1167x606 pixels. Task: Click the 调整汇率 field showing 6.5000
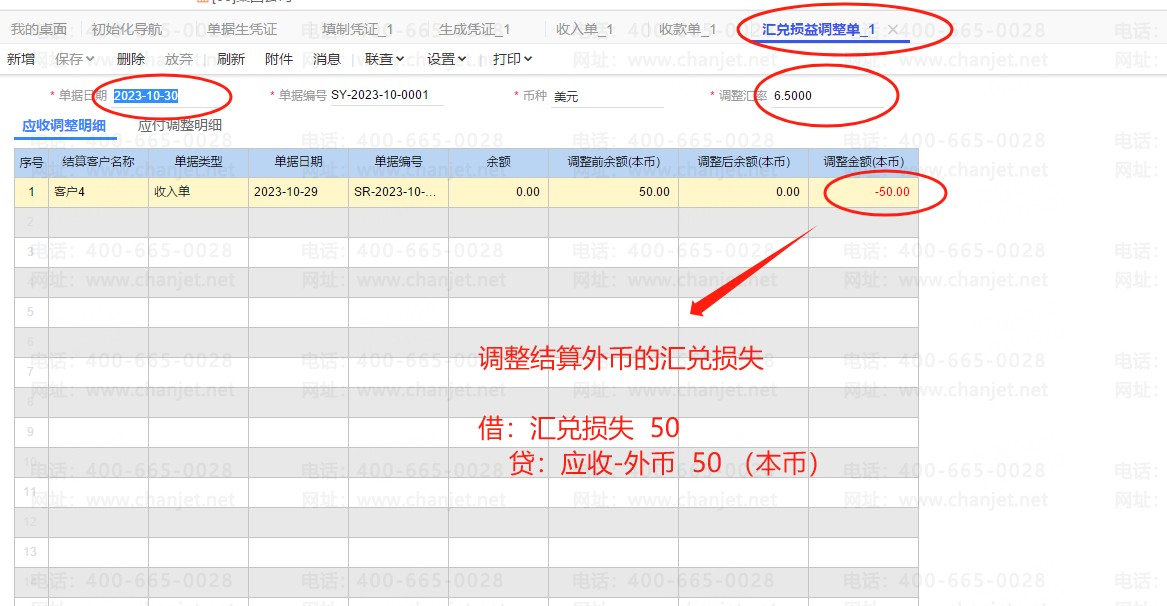[826, 95]
